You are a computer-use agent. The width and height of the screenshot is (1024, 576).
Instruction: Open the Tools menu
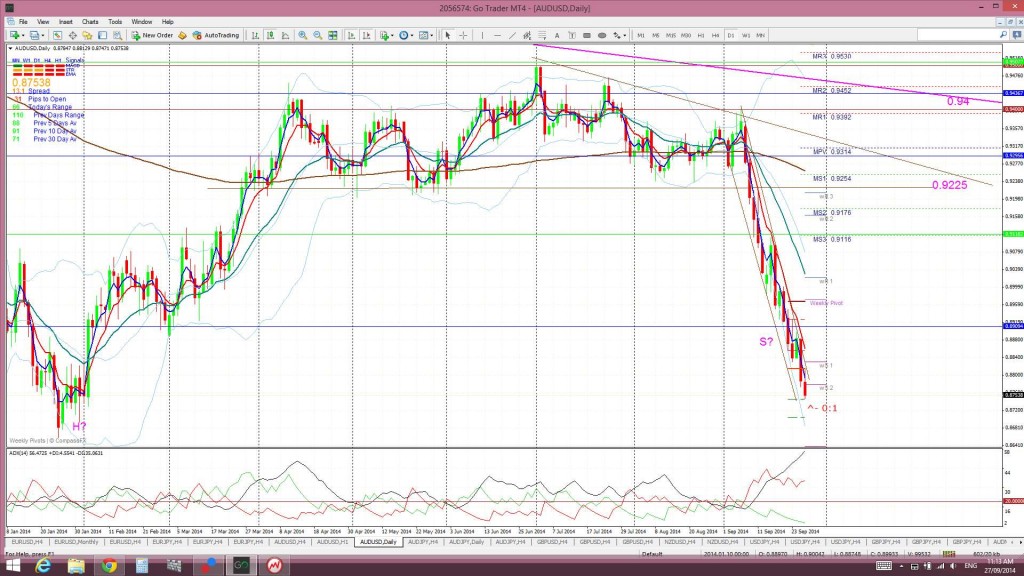(115, 22)
